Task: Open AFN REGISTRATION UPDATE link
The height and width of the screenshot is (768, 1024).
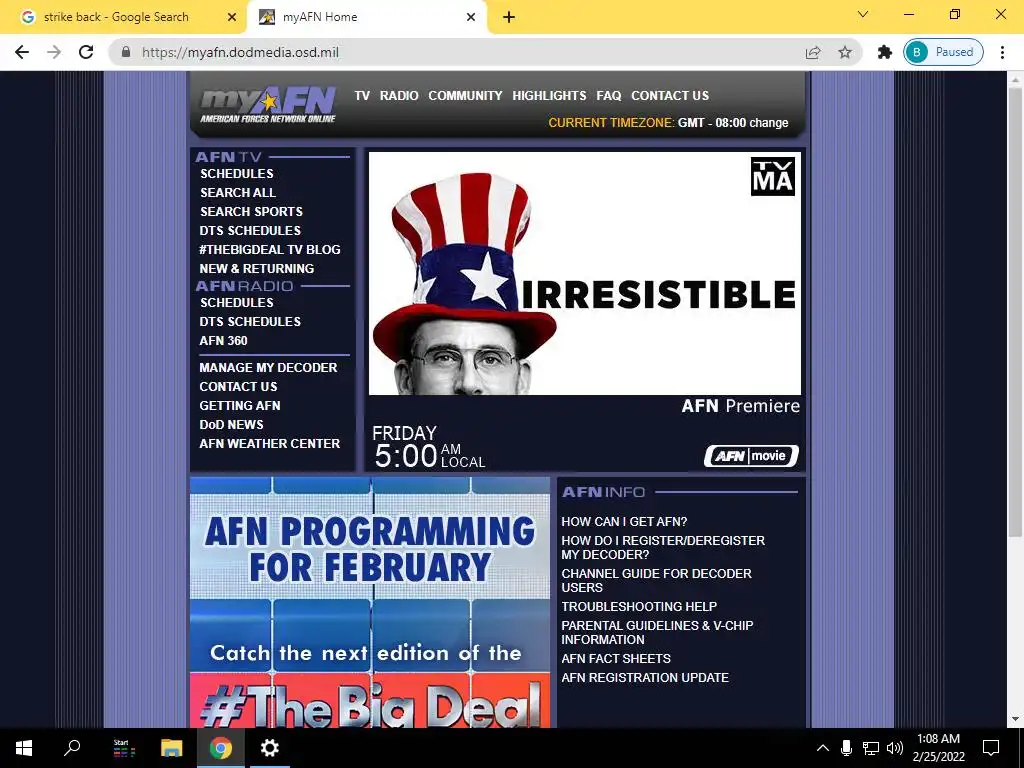Action: tap(645, 678)
